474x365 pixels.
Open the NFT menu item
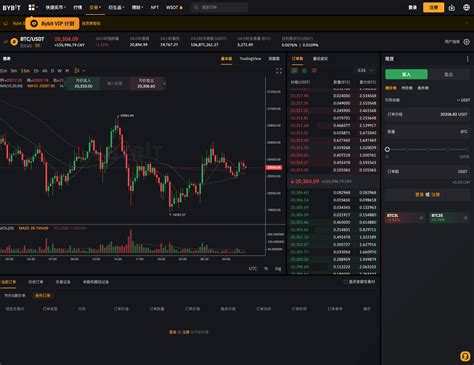155,7
